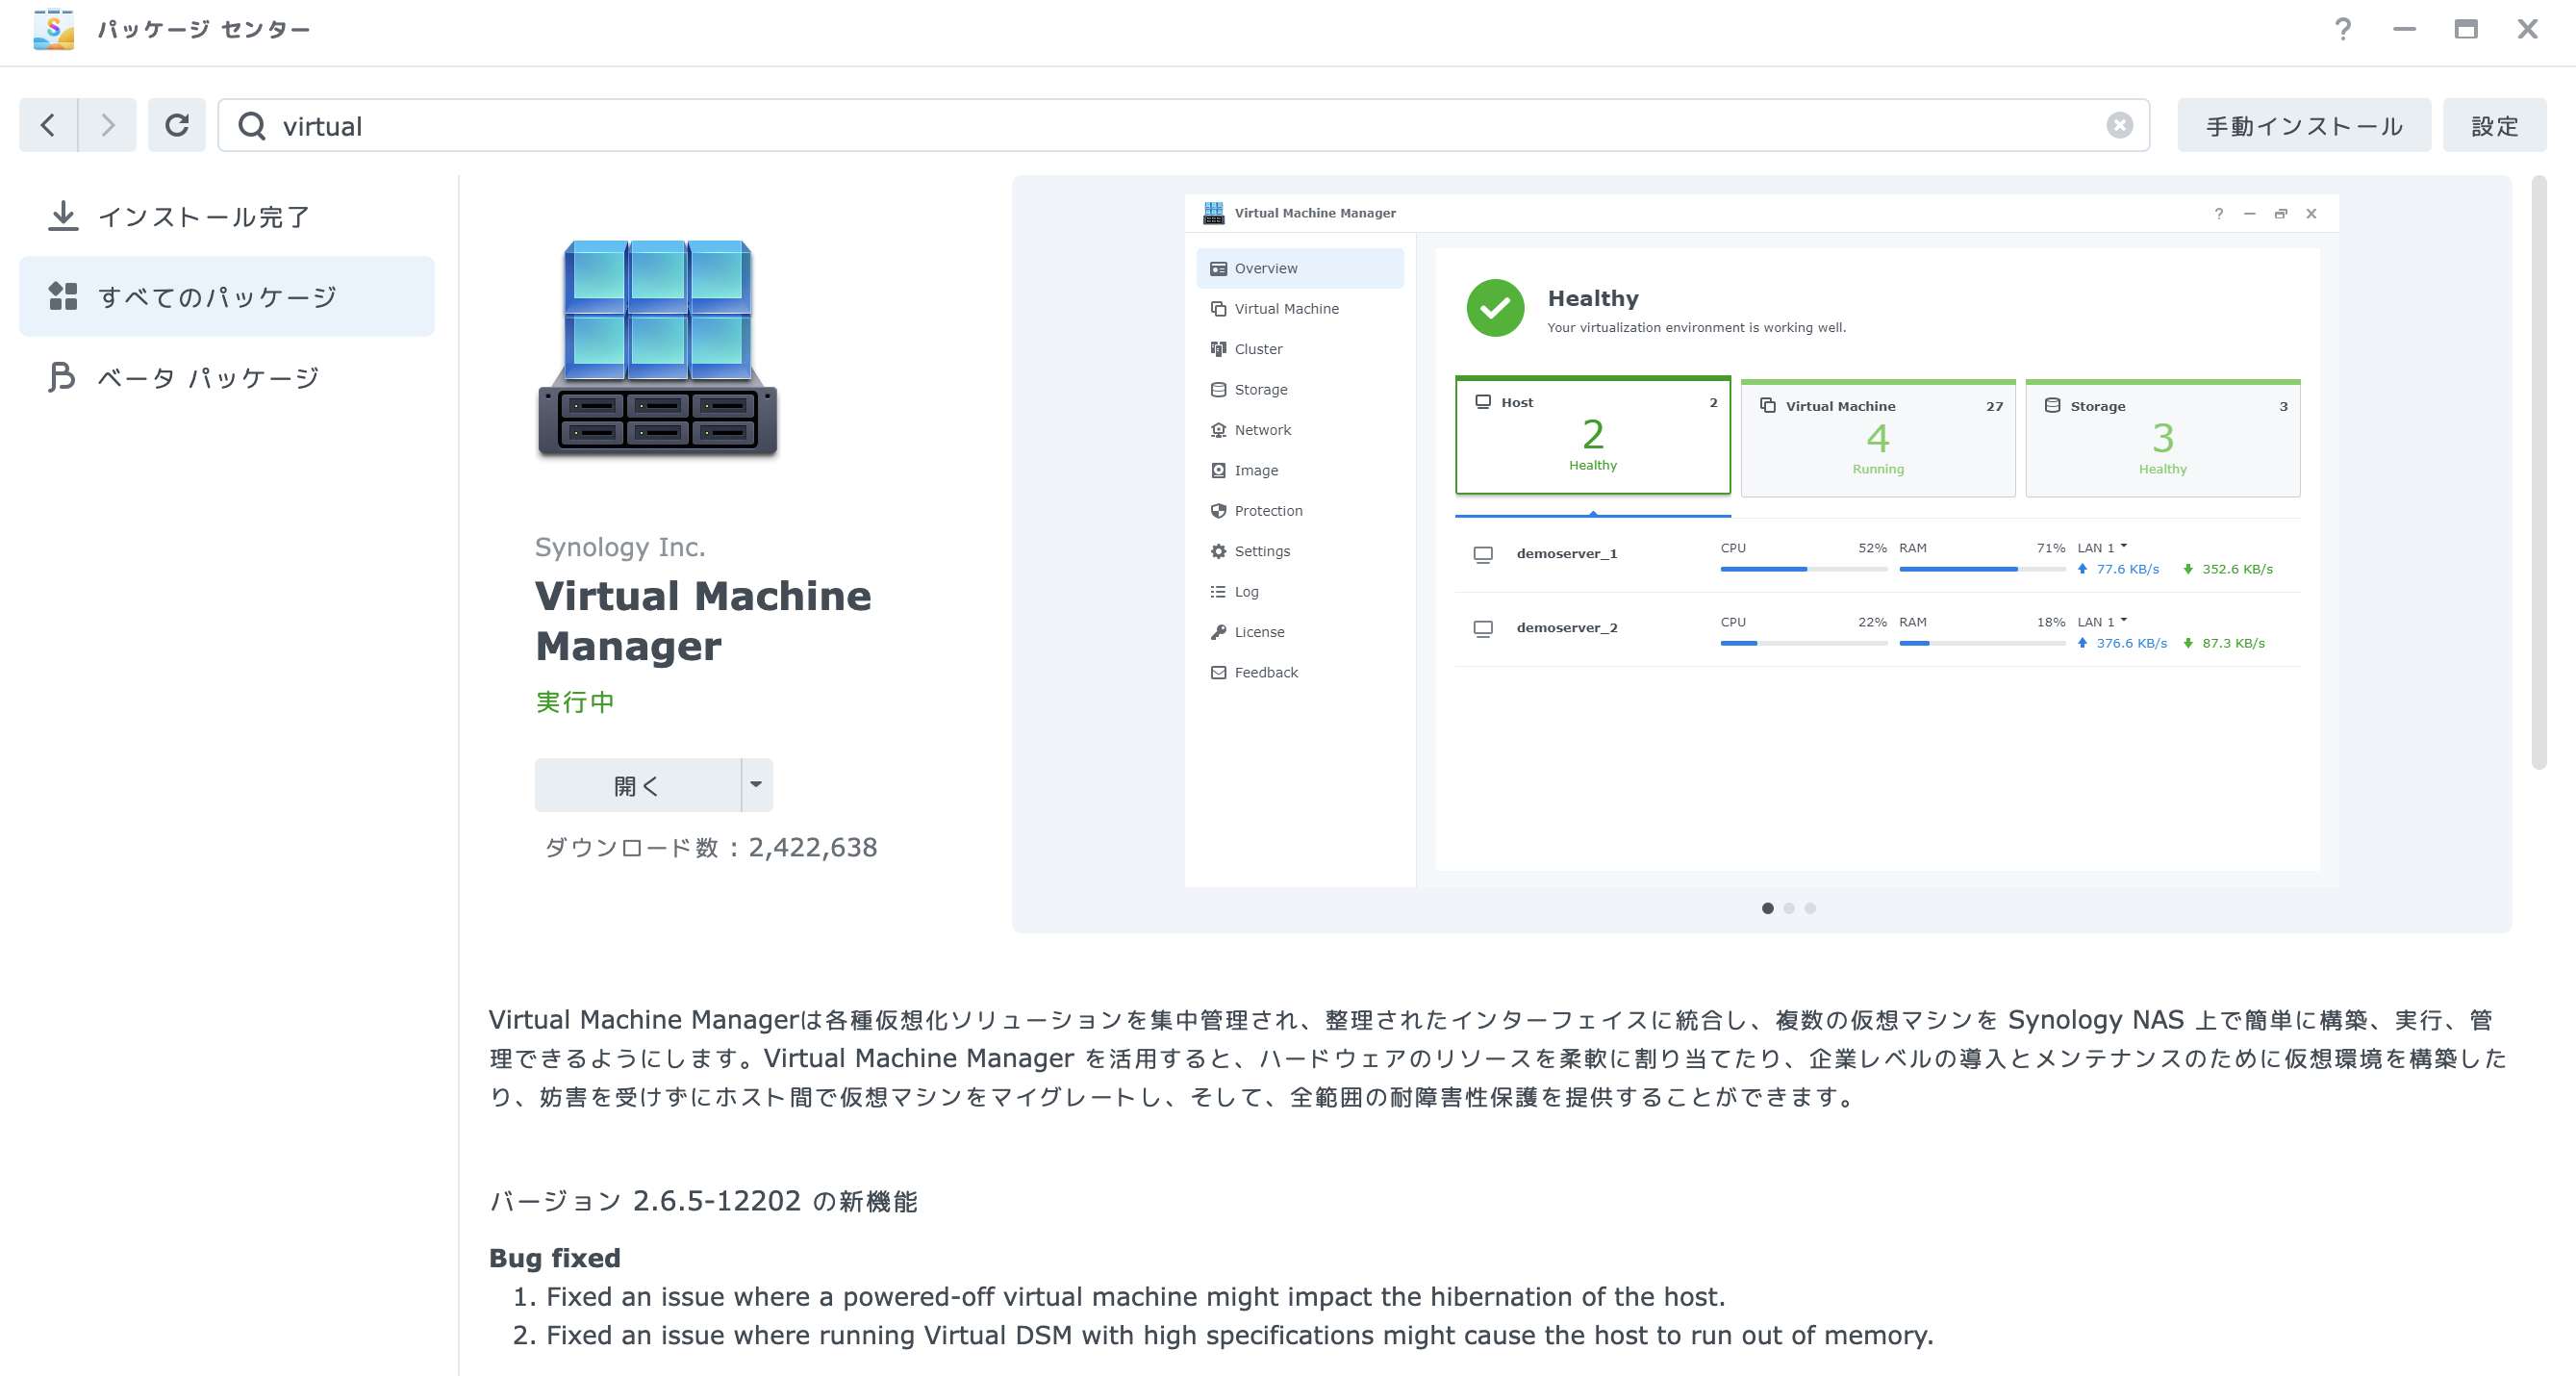The height and width of the screenshot is (1376, 2576).
Task: Click the Virtual Machine Manager screenshot preview
Action: (x=1761, y=541)
